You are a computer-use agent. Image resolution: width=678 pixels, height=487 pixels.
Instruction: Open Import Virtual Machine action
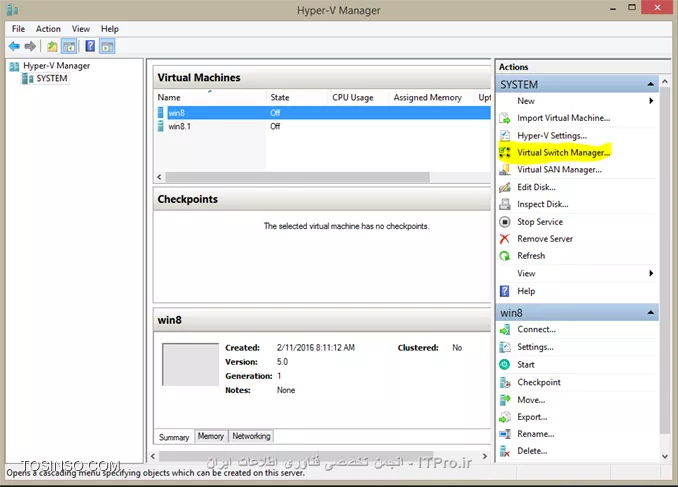tap(563, 118)
